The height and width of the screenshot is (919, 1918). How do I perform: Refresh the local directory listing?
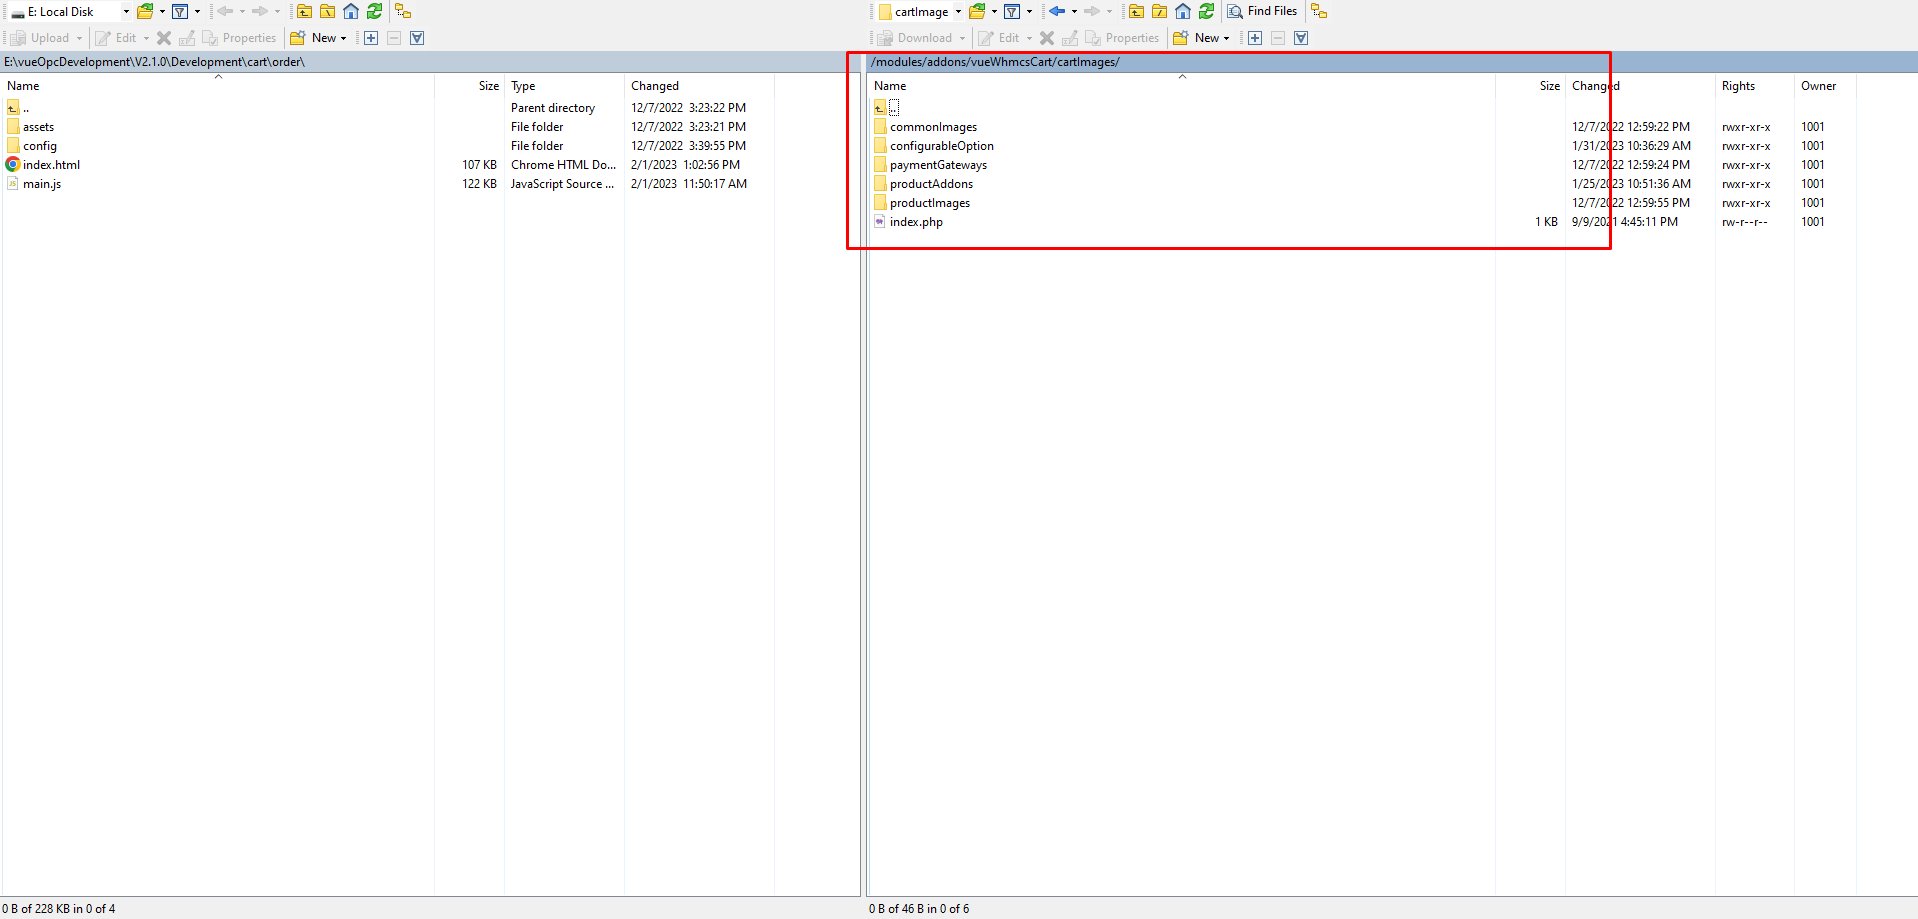[374, 11]
